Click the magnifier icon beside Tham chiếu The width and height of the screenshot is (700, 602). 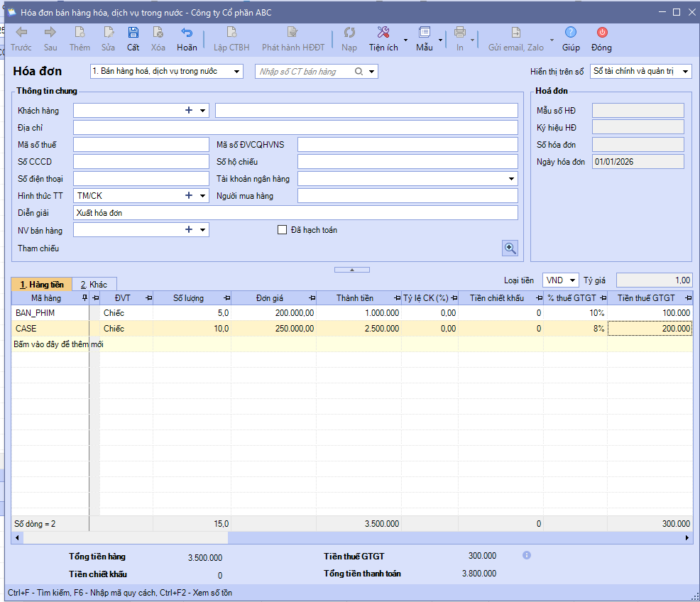point(509,248)
